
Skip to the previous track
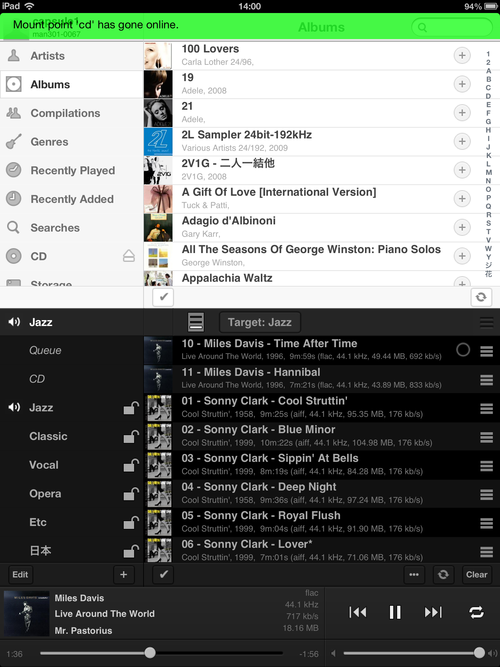(x=357, y=612)
